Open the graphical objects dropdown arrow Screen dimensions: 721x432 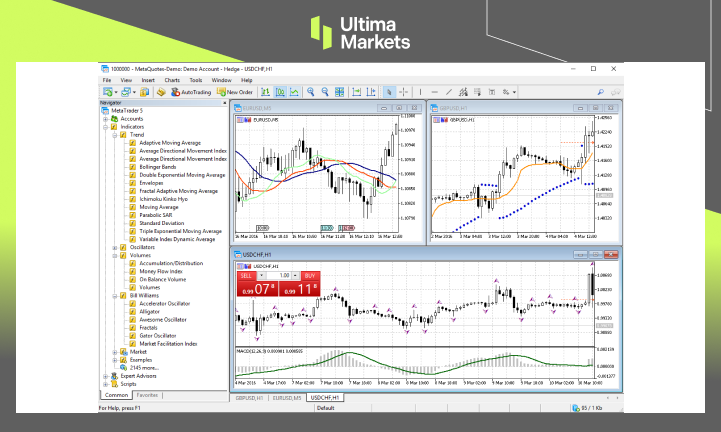point(514,92)
